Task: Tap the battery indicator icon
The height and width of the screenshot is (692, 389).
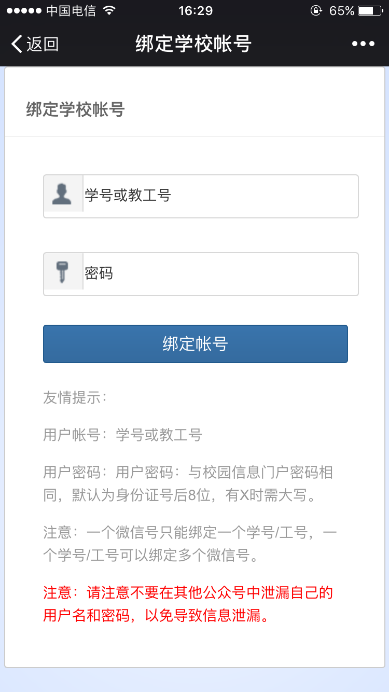Action: [x=370, y=11]
